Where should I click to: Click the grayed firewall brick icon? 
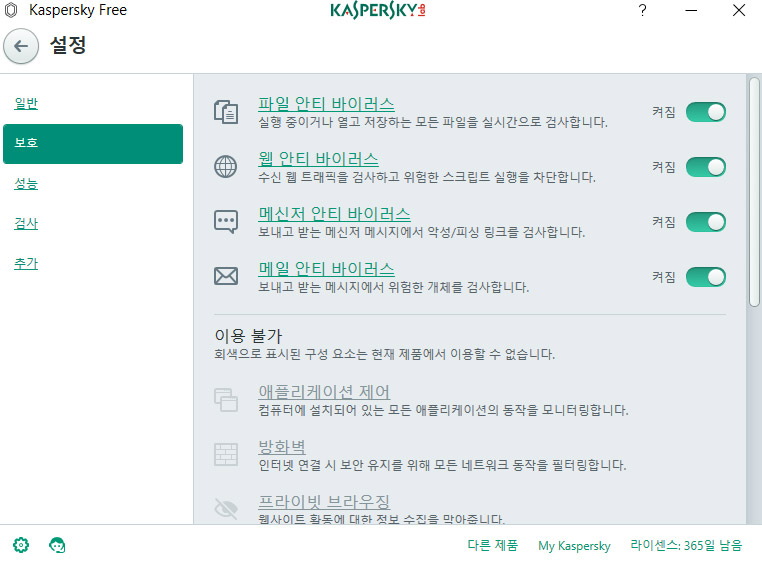pos(226,455)
